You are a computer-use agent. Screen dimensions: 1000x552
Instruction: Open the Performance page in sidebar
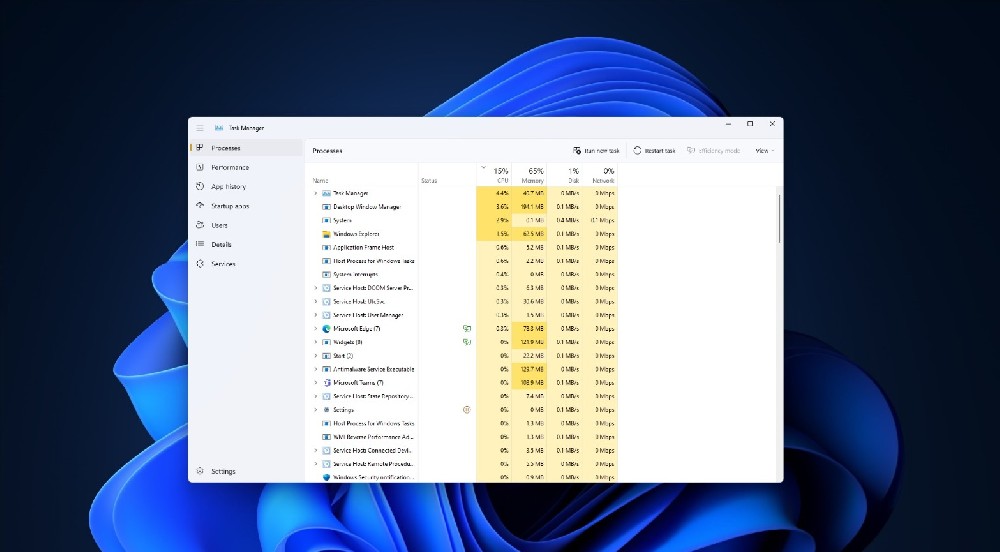[229, 167]
